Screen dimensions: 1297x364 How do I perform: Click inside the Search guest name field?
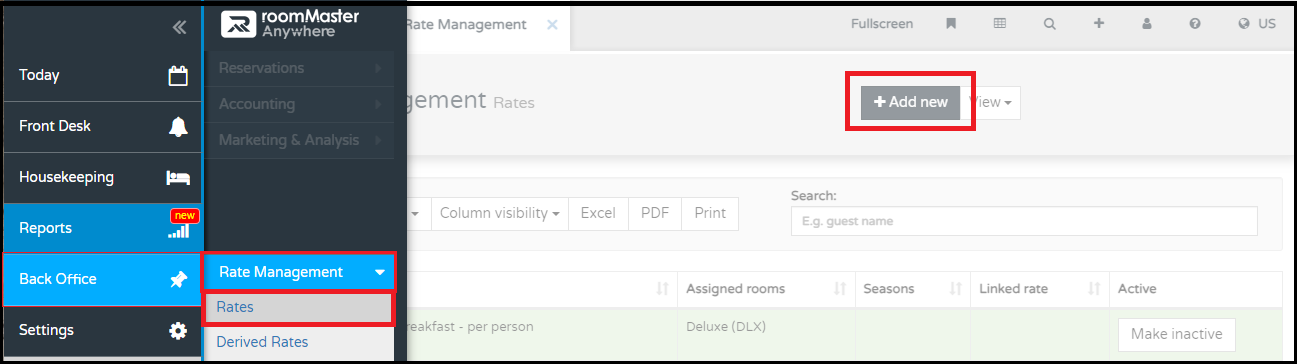pyautogui.click(x=1024, y=221)
